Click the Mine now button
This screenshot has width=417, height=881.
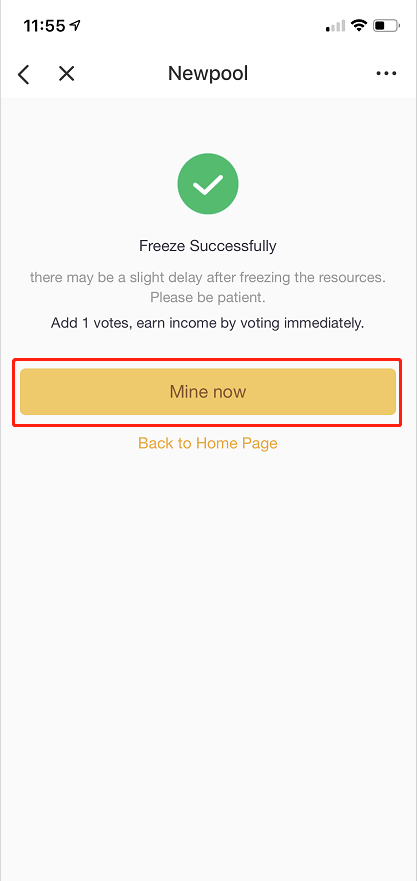208,392
